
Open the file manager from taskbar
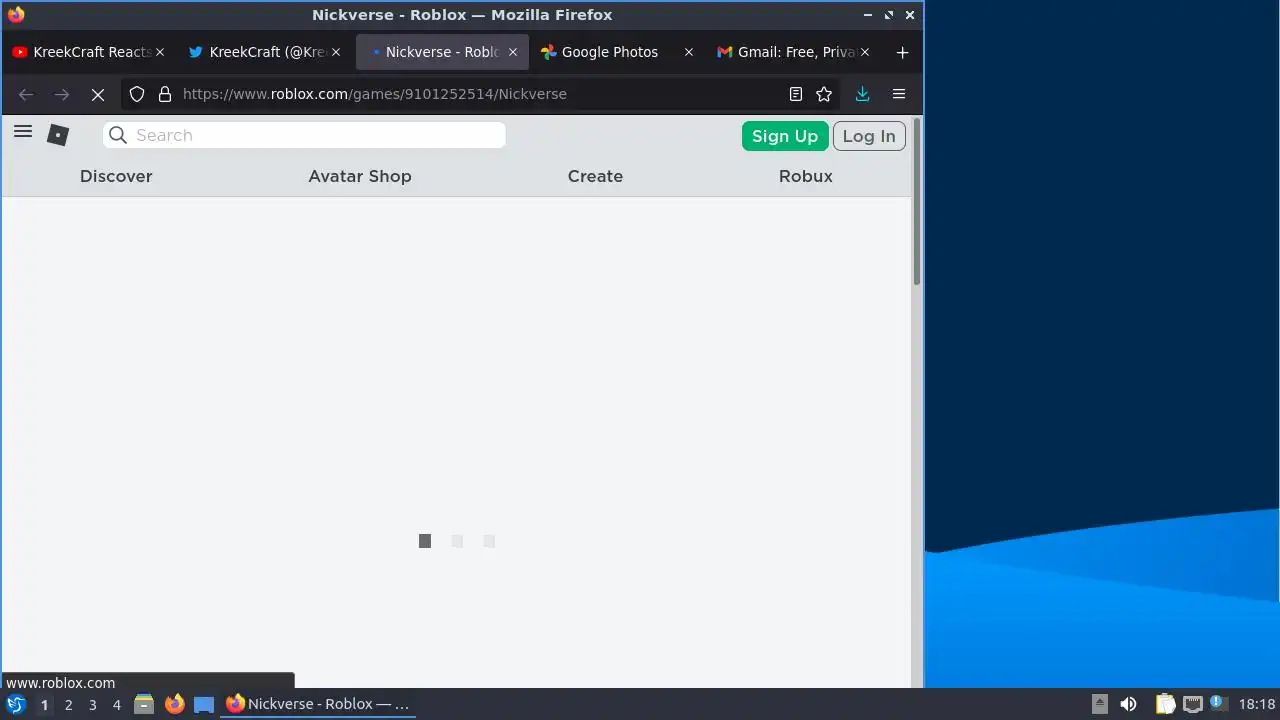click(144, 704)
